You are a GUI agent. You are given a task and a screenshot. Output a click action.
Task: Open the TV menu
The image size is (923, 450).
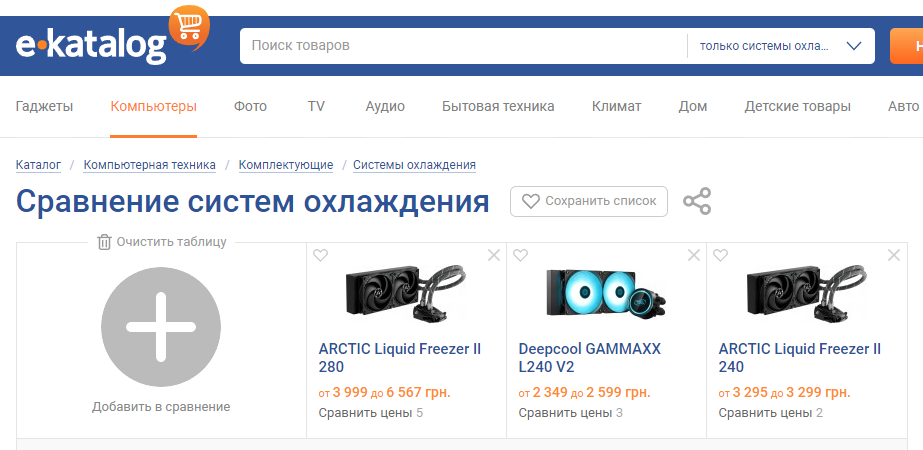point(316,107)
